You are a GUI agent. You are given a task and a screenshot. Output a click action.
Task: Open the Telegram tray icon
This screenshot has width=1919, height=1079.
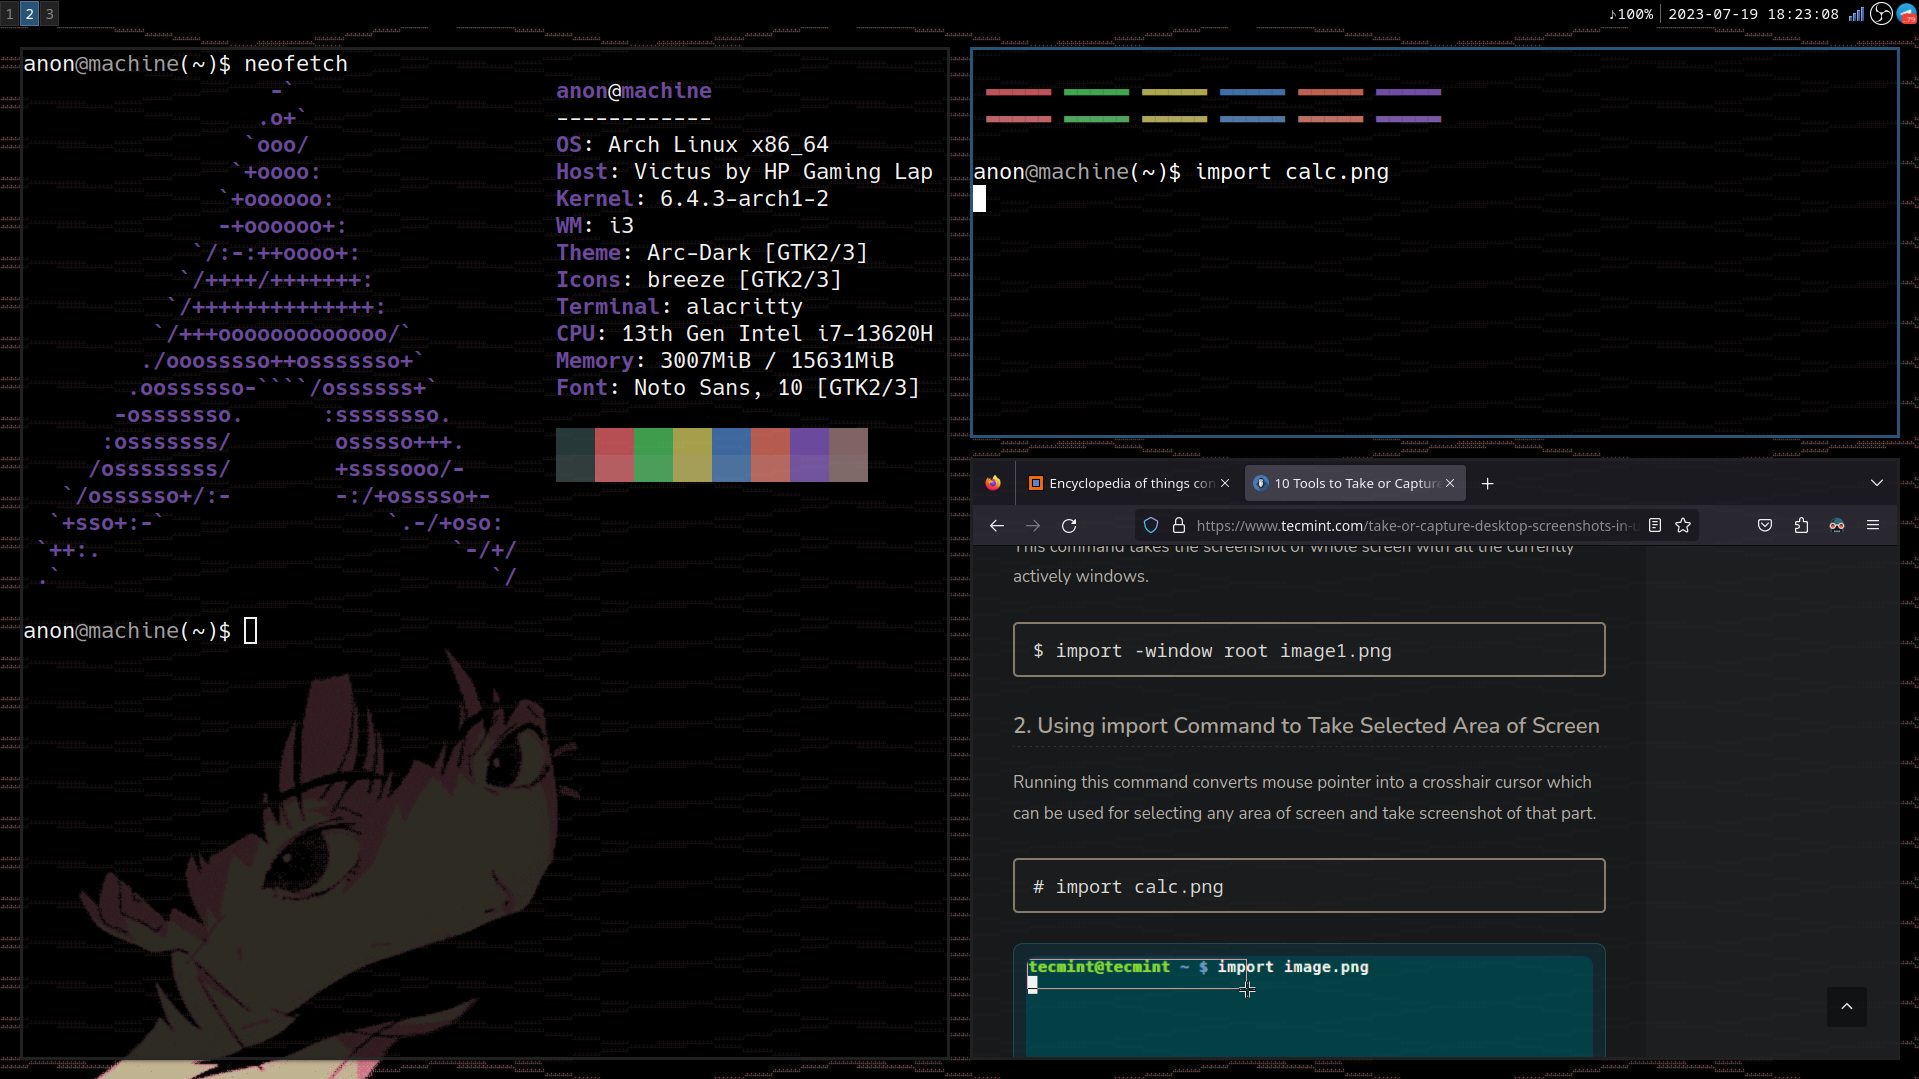click(x=1907, y=14)
